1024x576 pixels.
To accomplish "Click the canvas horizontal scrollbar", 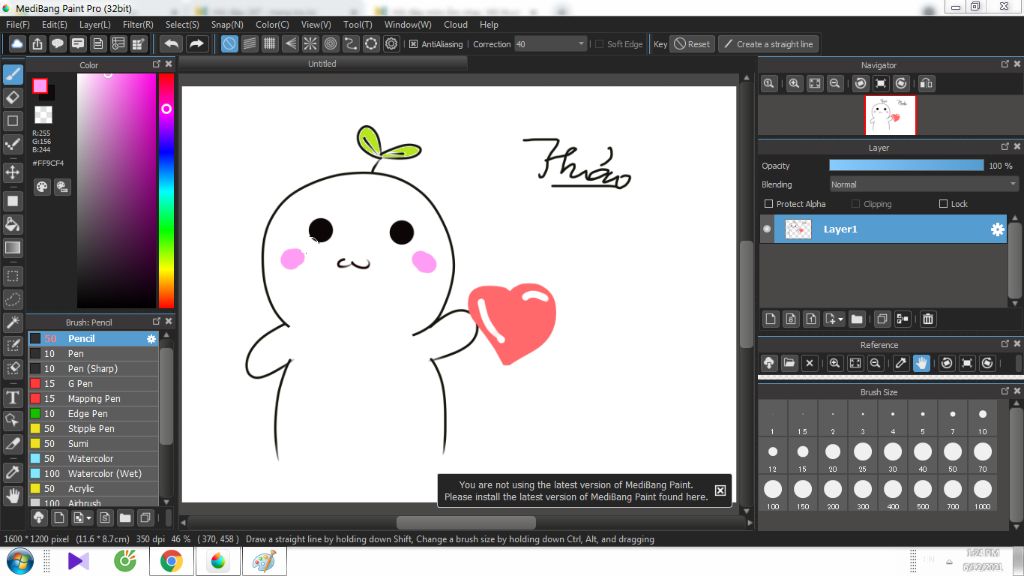I will [466, 522].
